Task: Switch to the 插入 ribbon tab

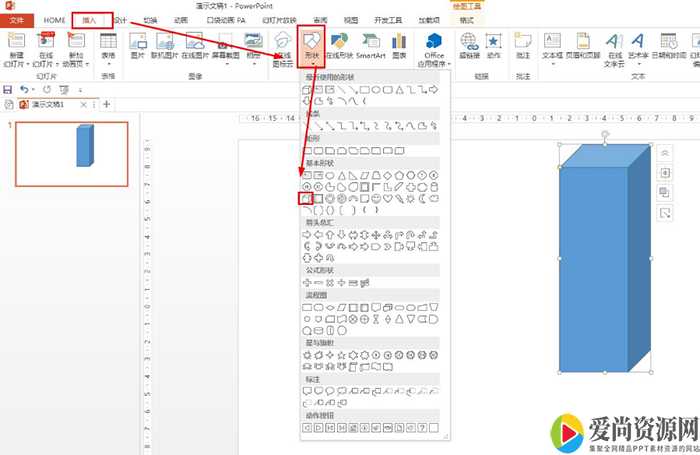Action: [90, 20]
